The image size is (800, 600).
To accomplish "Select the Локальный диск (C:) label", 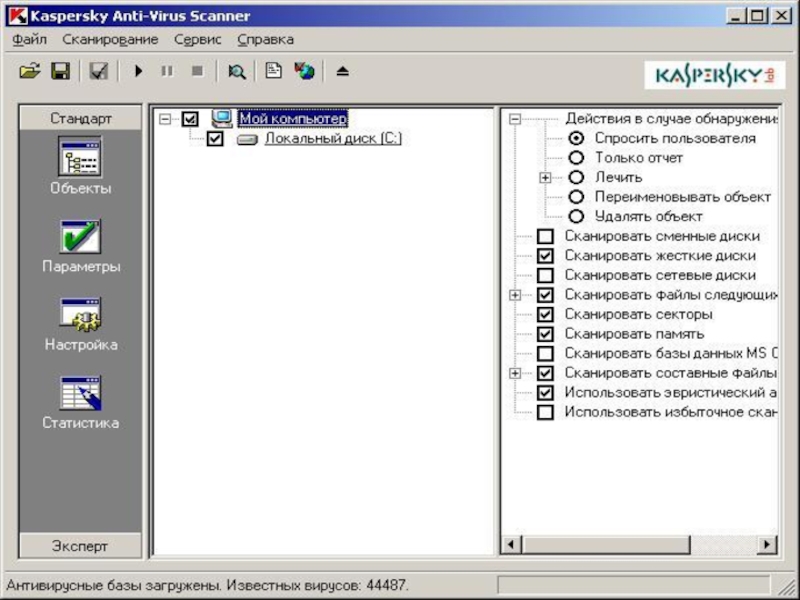I will [333, 138].
